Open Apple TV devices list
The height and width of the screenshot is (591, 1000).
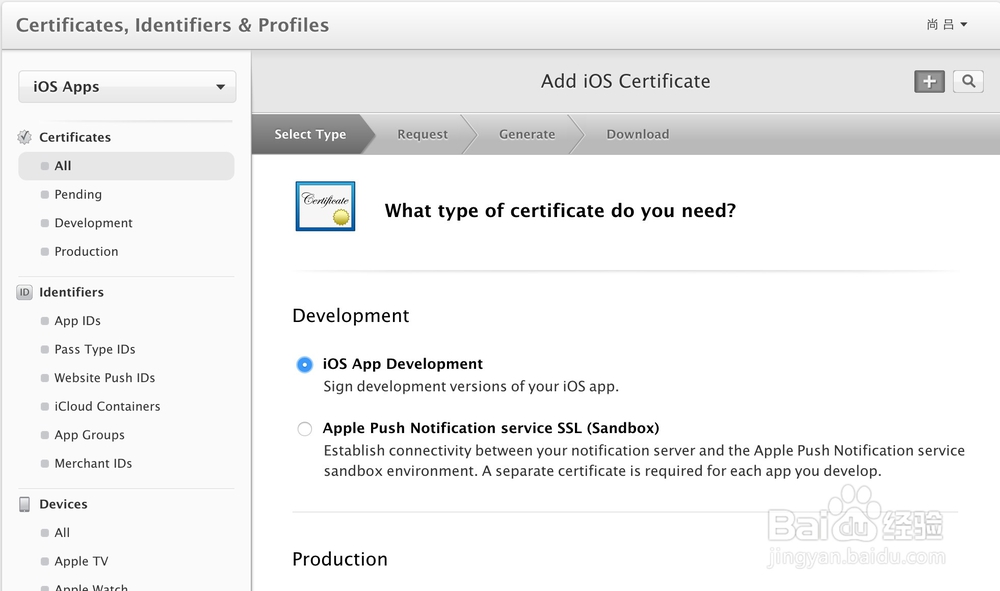[x=81, y=561]
